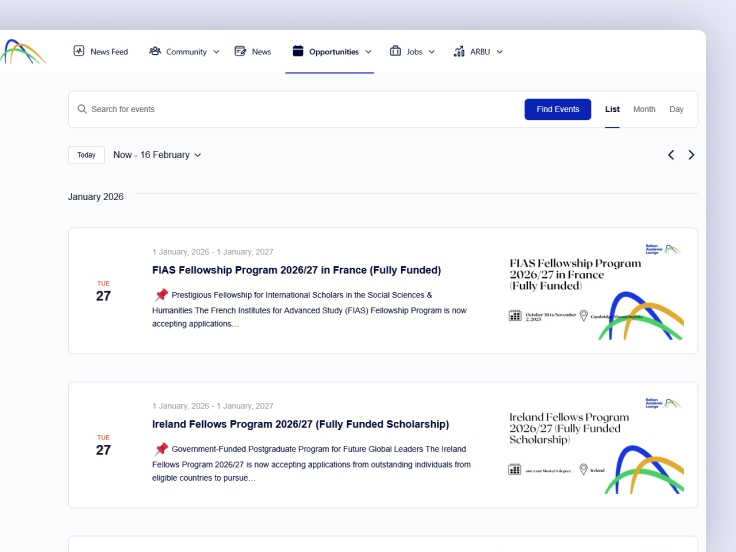Open Ireland Fellows Program 2026/27 title link
Screen dimensions: 736x552
(x=300, y=424)
